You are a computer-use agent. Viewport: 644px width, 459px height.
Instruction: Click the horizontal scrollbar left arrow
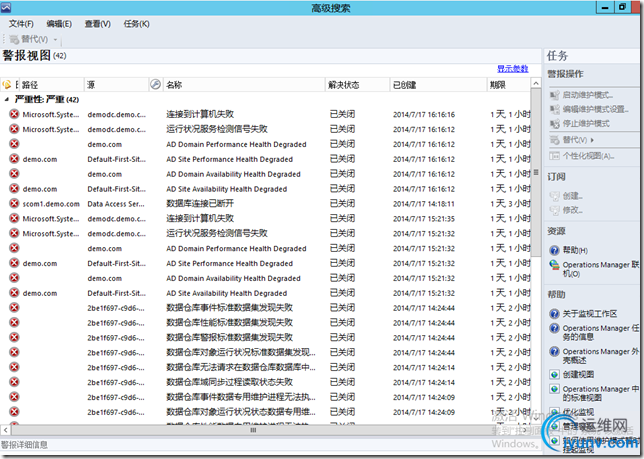(5, 430)
